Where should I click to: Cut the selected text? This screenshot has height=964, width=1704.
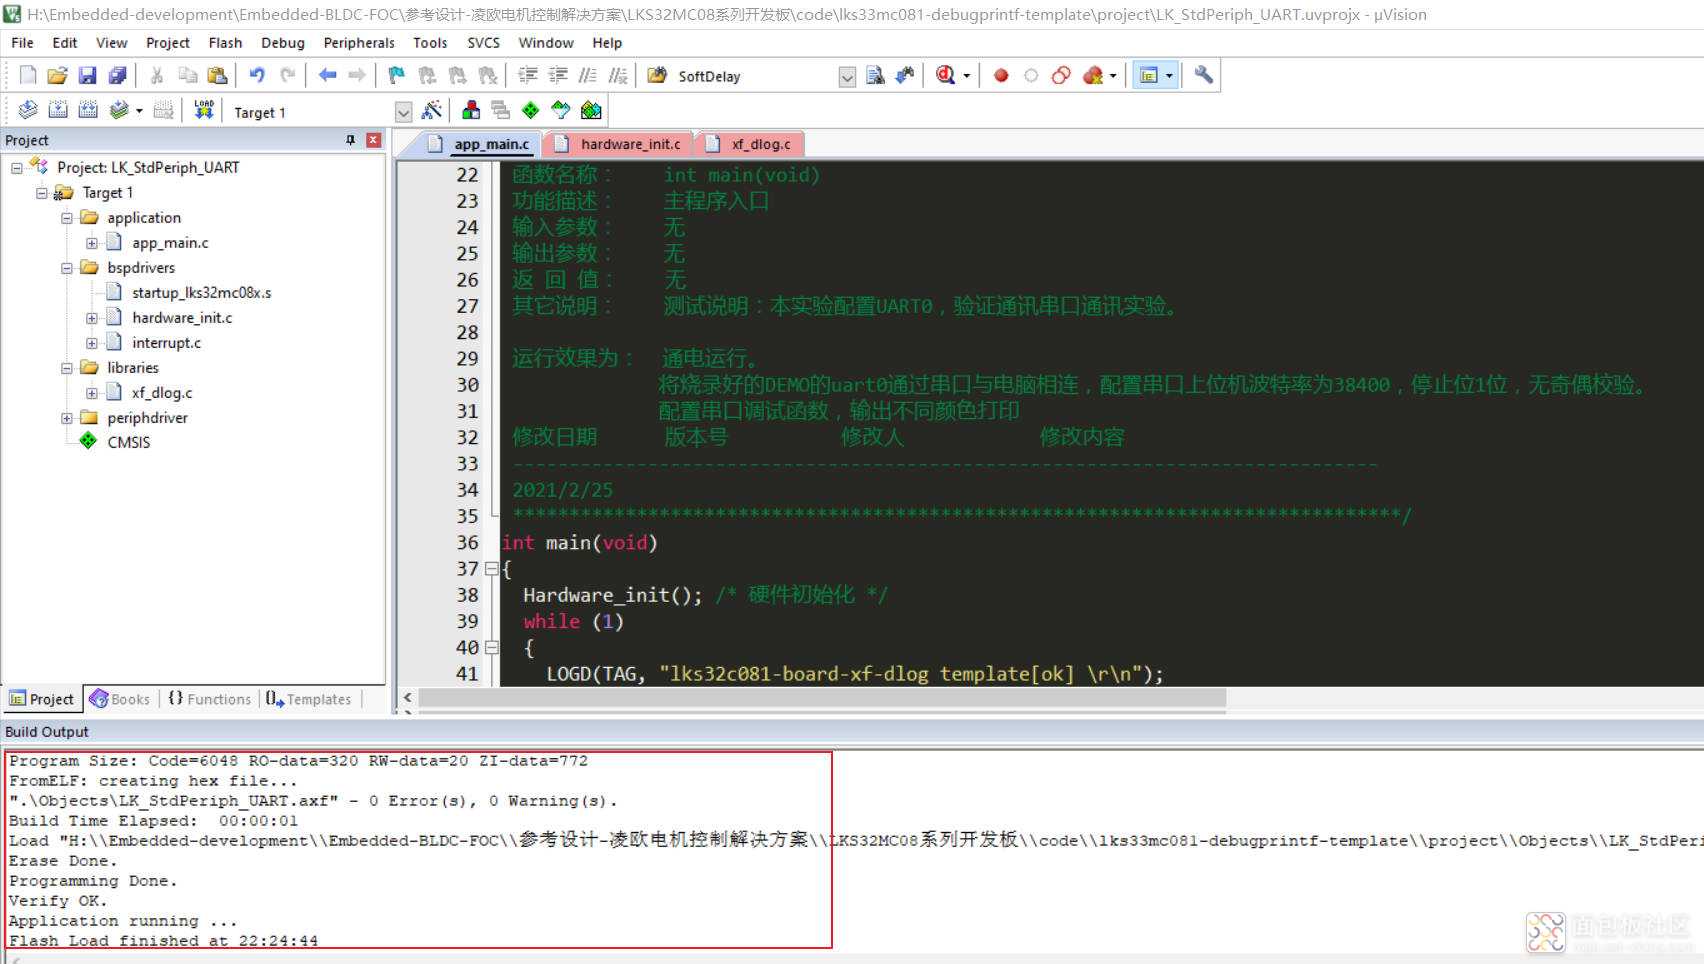click(x=157, y=75)
